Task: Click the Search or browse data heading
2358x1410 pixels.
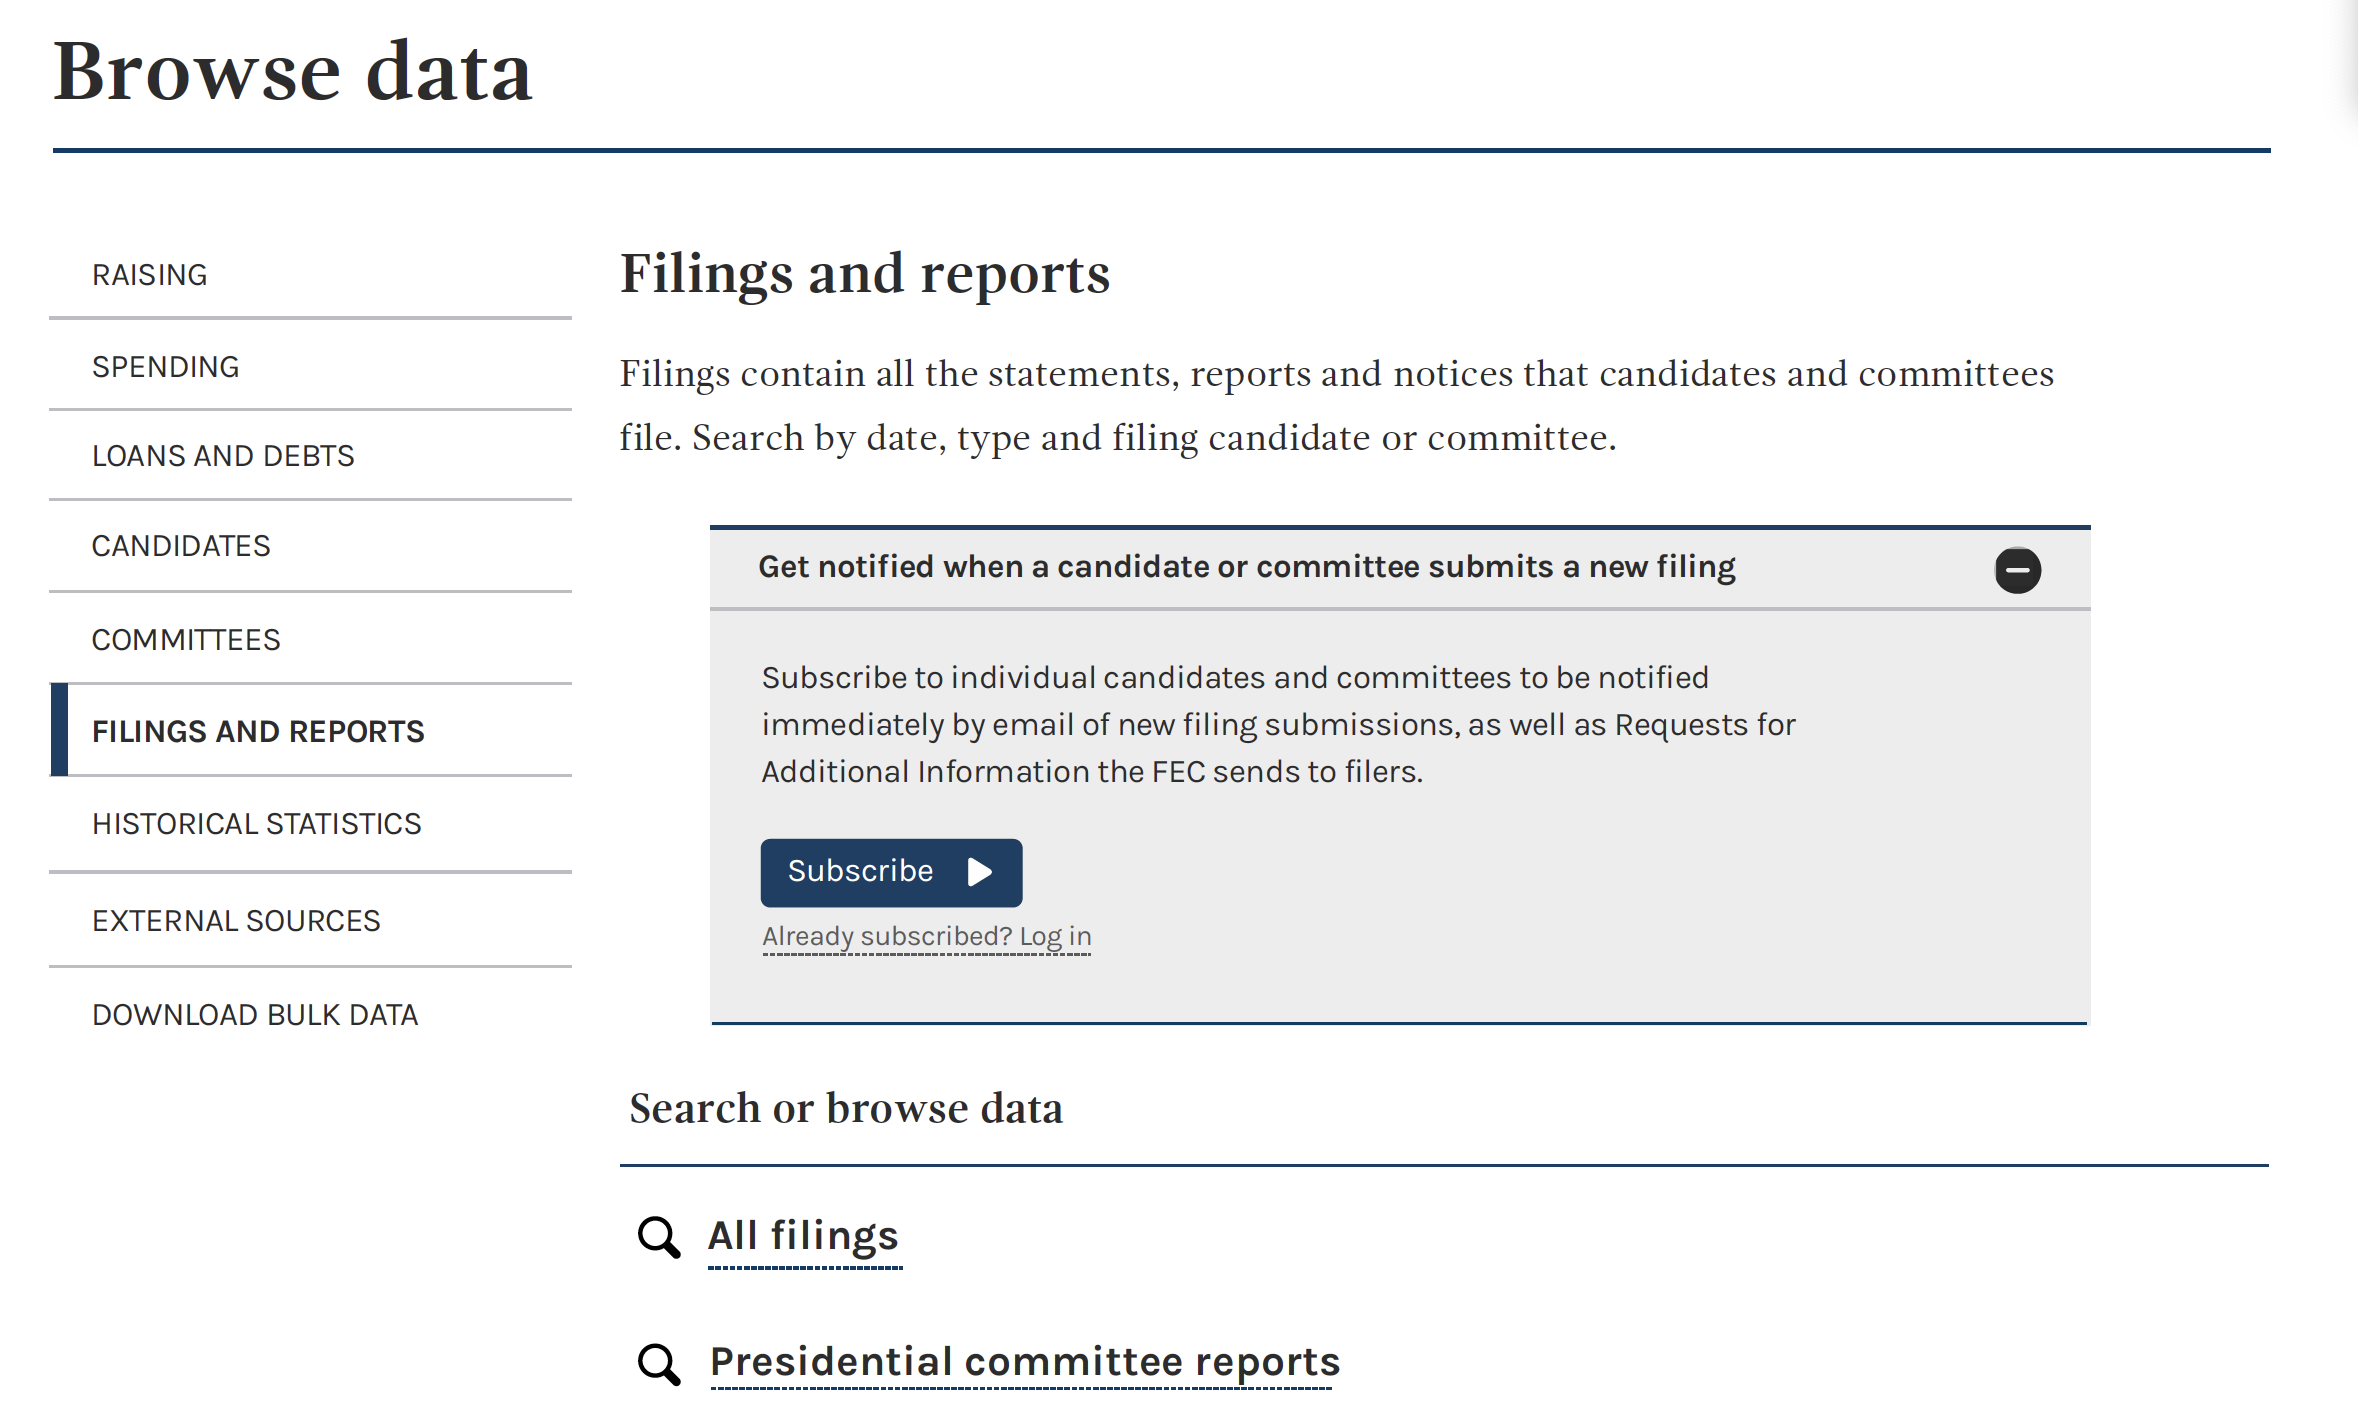Action: (846, 1109)
